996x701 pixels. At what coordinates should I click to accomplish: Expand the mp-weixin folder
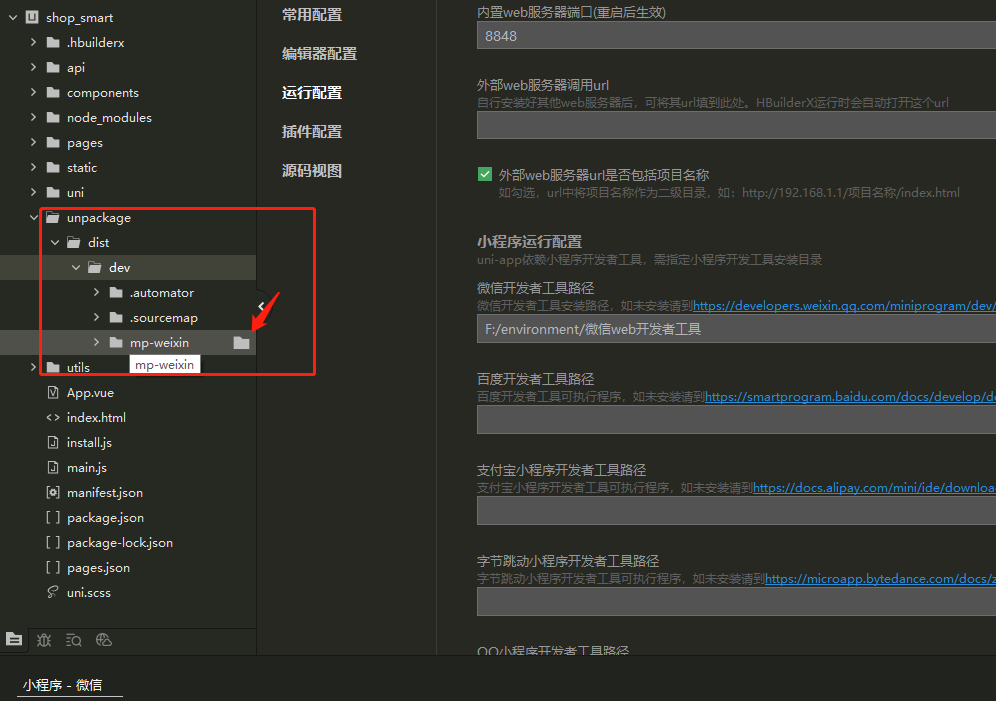point(97,343)
